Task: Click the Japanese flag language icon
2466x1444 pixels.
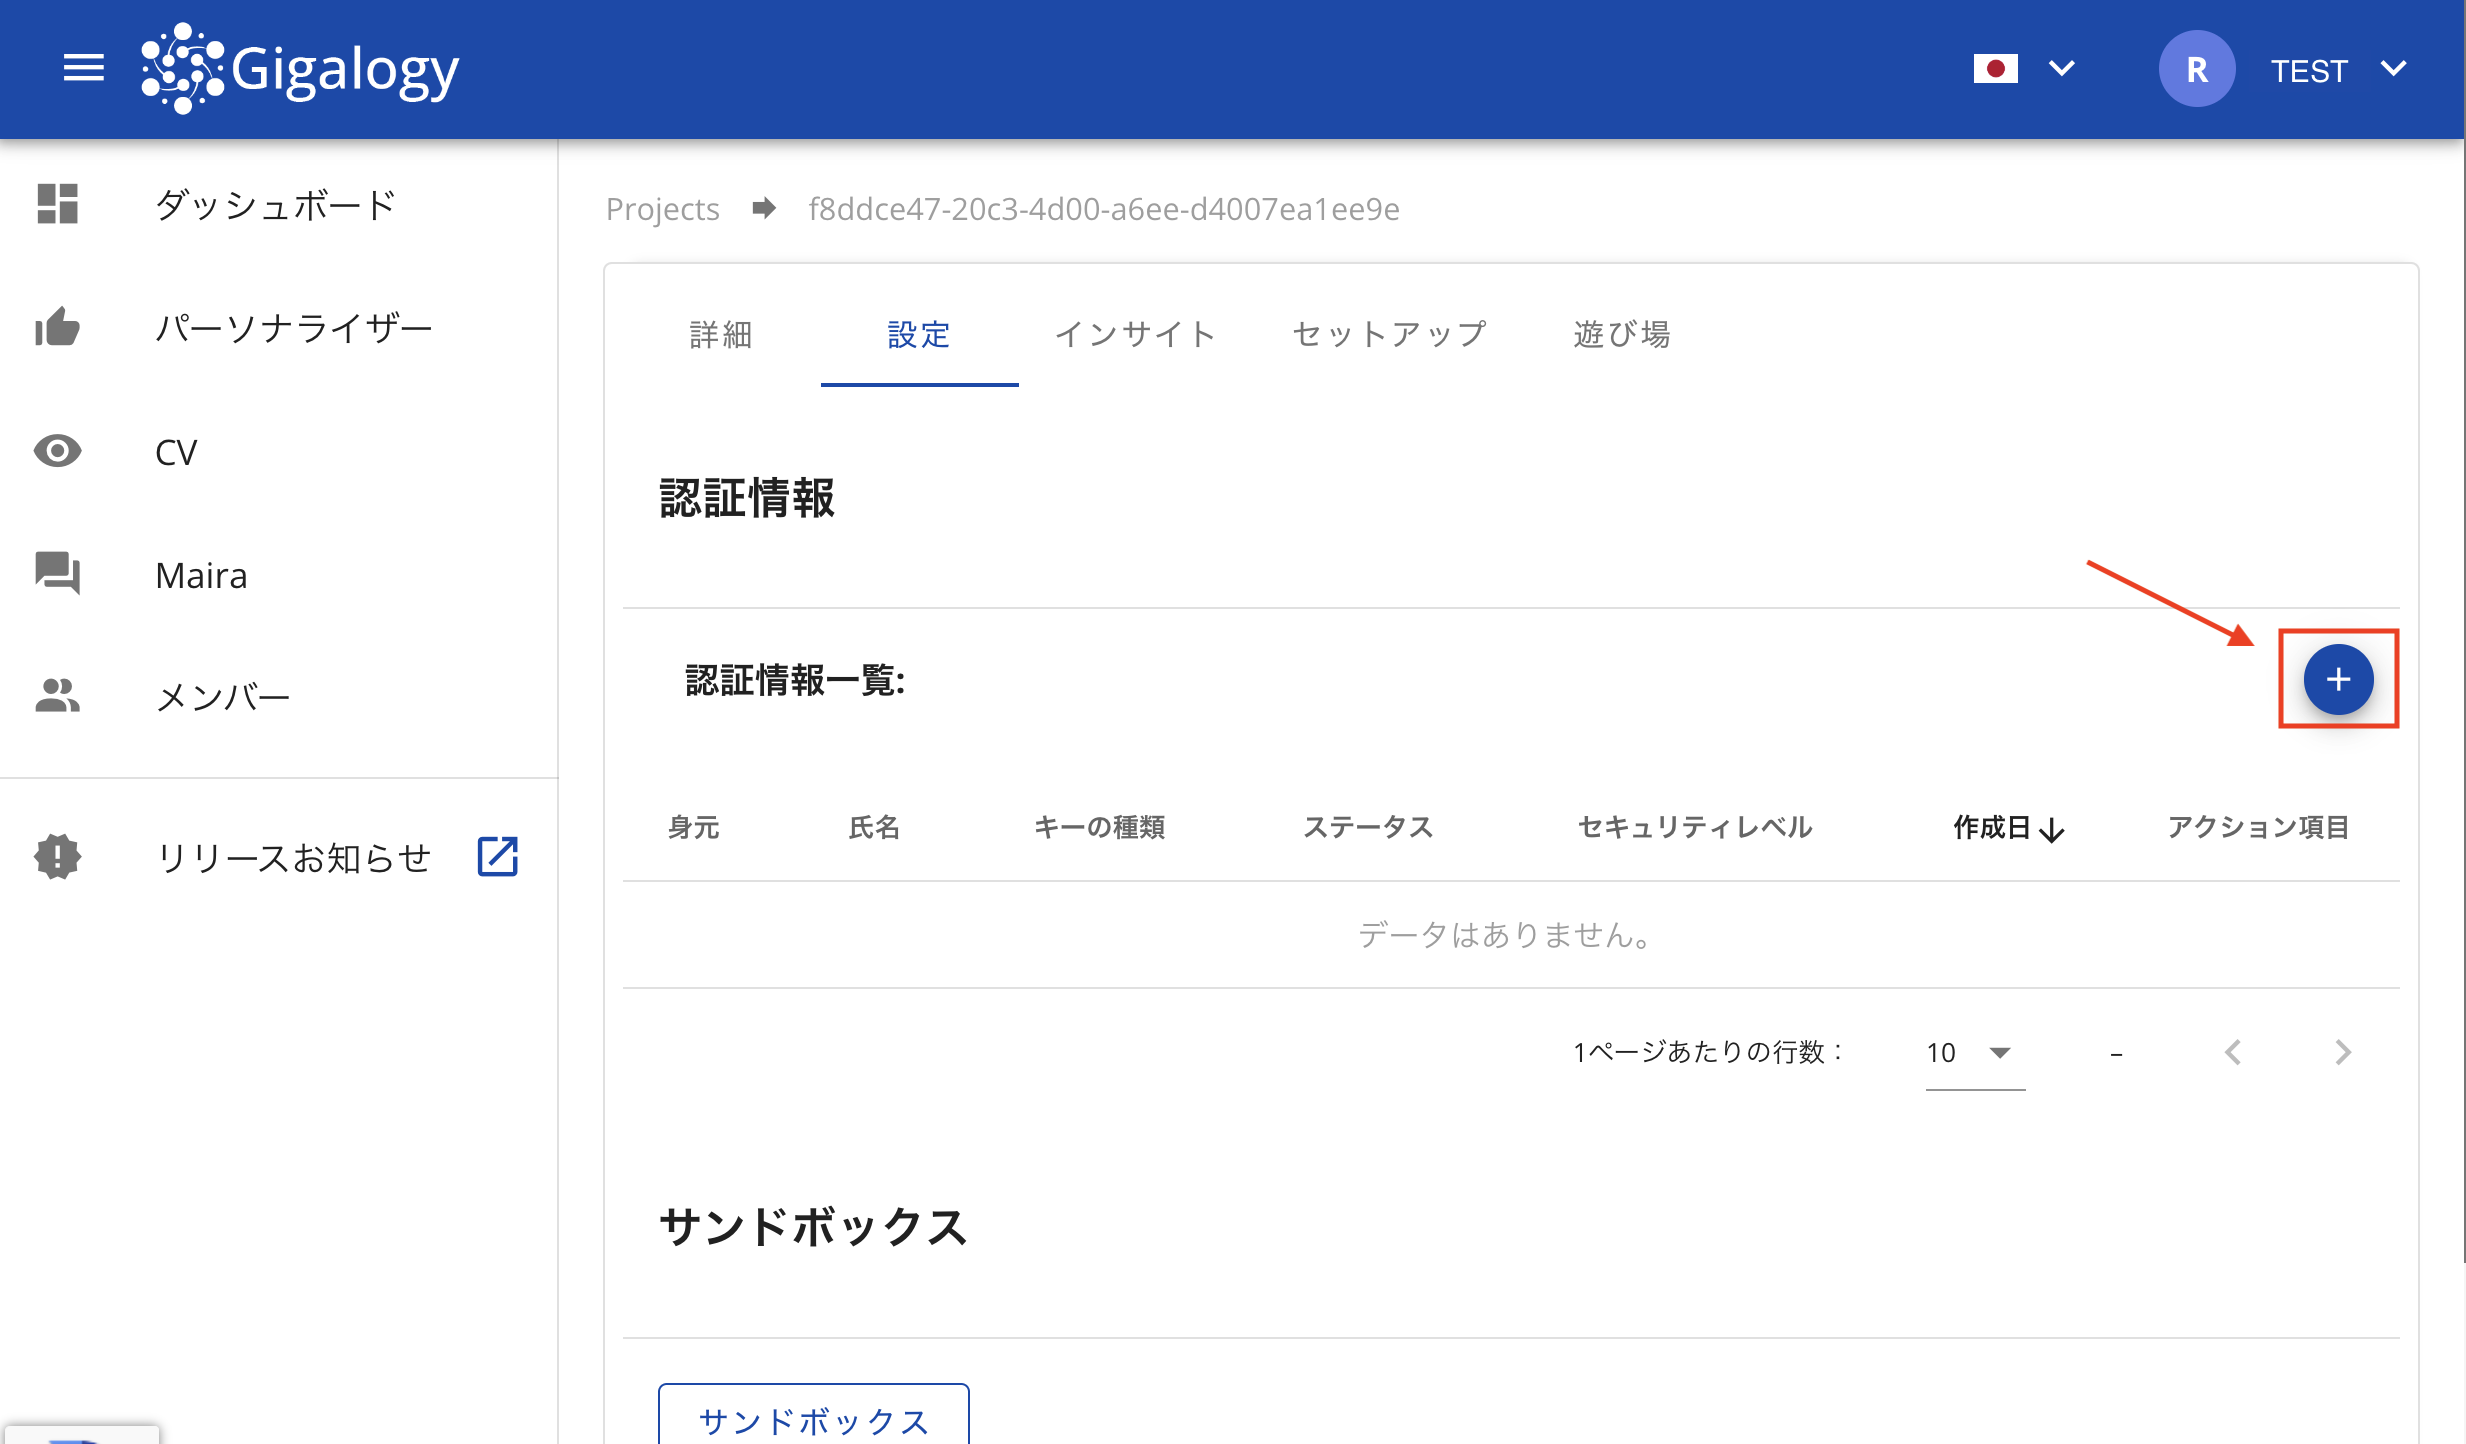Action: [1995, 69]
